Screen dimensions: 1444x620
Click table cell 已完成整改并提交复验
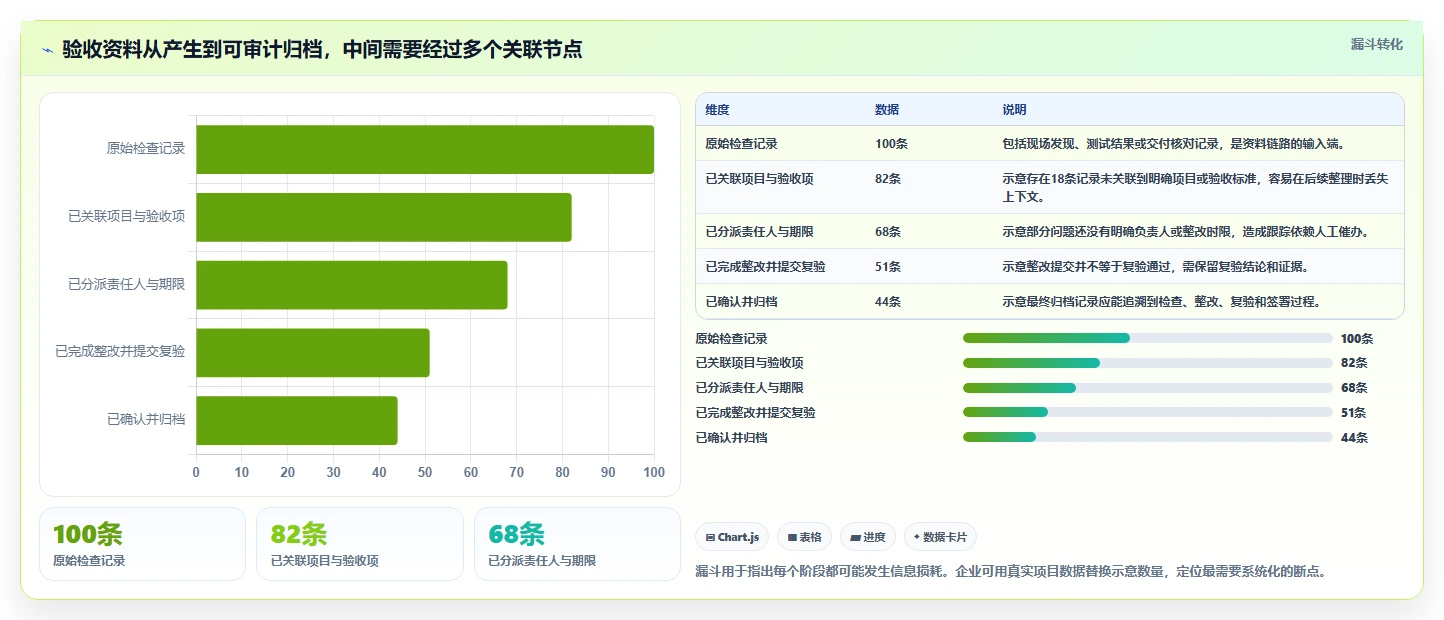pos(765,267)
